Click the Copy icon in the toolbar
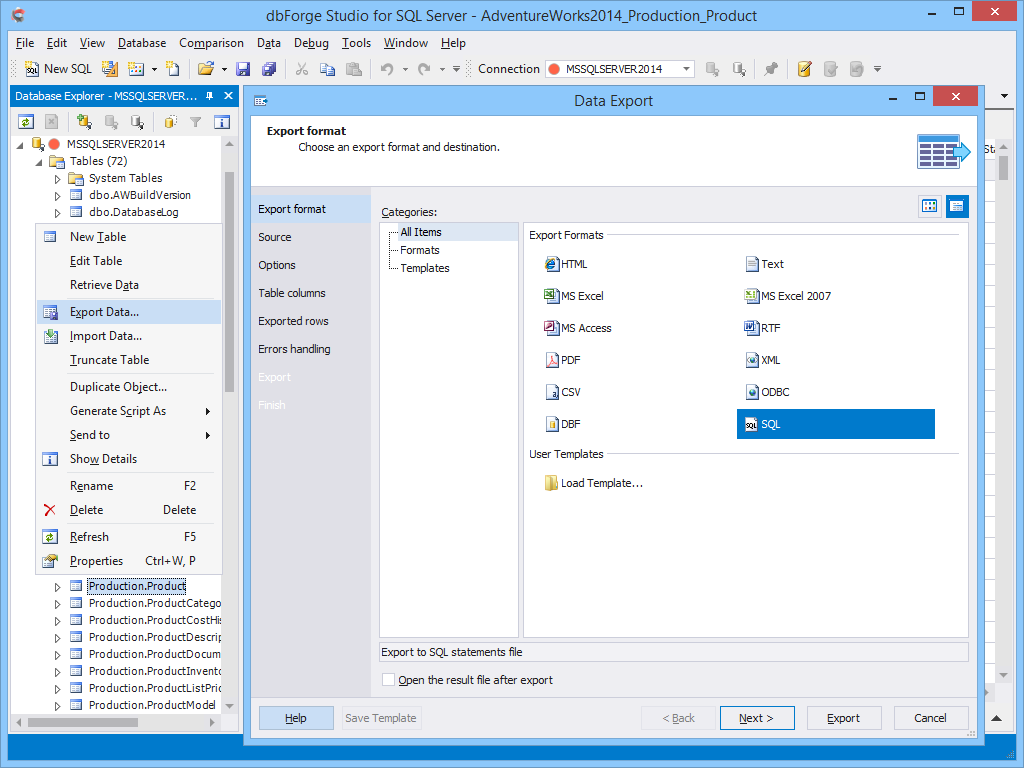This screenshot has height=768, width=1024. click(327, 69)
